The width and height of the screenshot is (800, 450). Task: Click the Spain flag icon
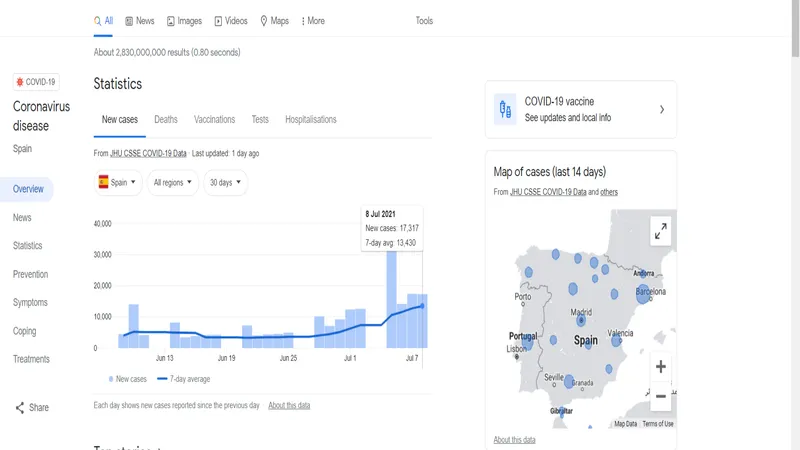click(x=104, y=182)
